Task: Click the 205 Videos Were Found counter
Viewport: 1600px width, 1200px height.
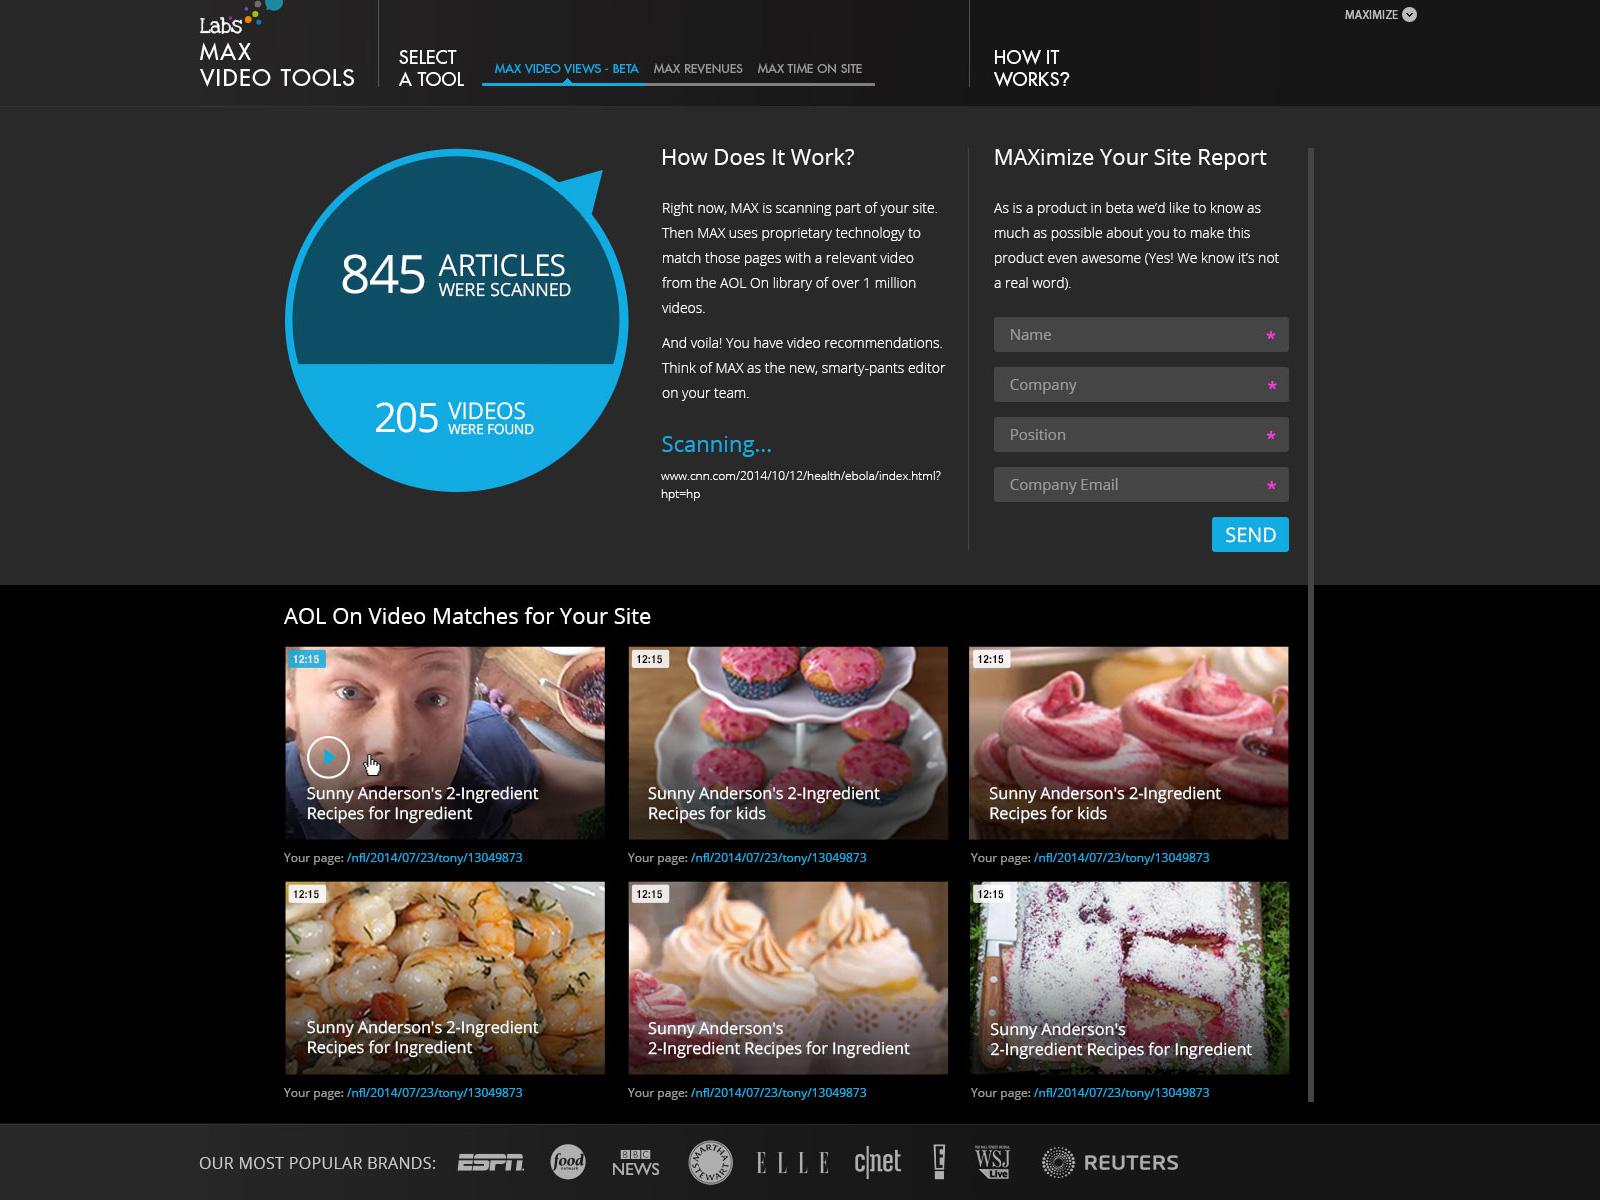Action: (x=455, y=417)
